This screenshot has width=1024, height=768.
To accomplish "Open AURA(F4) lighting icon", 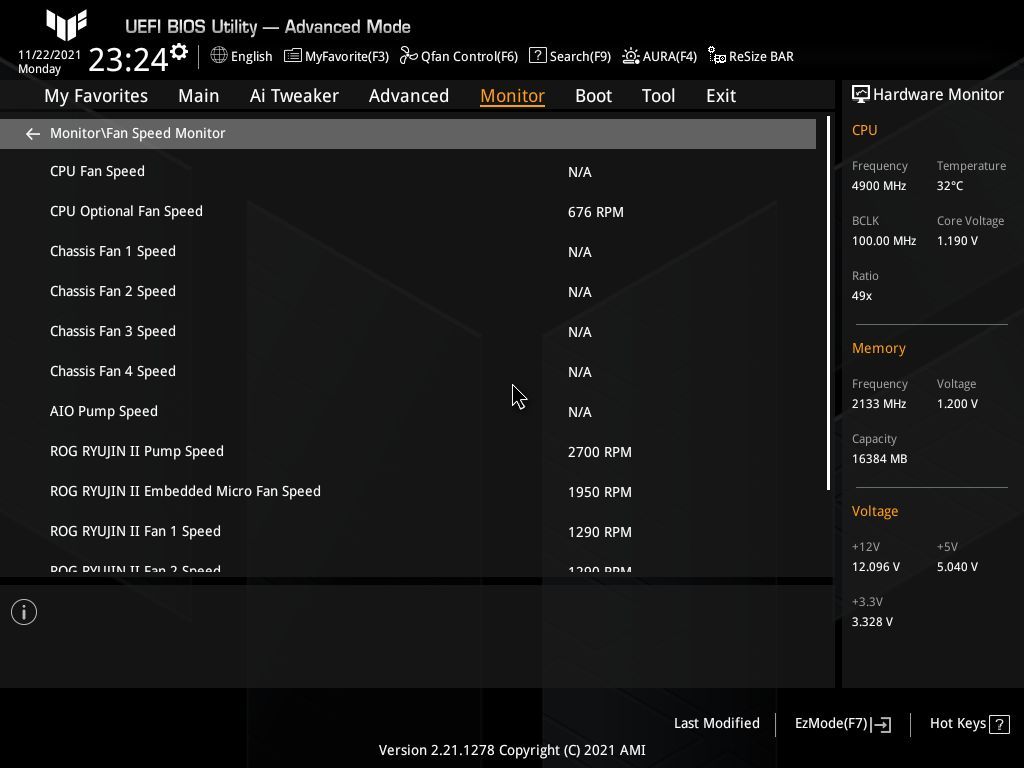I will [631, 56].
